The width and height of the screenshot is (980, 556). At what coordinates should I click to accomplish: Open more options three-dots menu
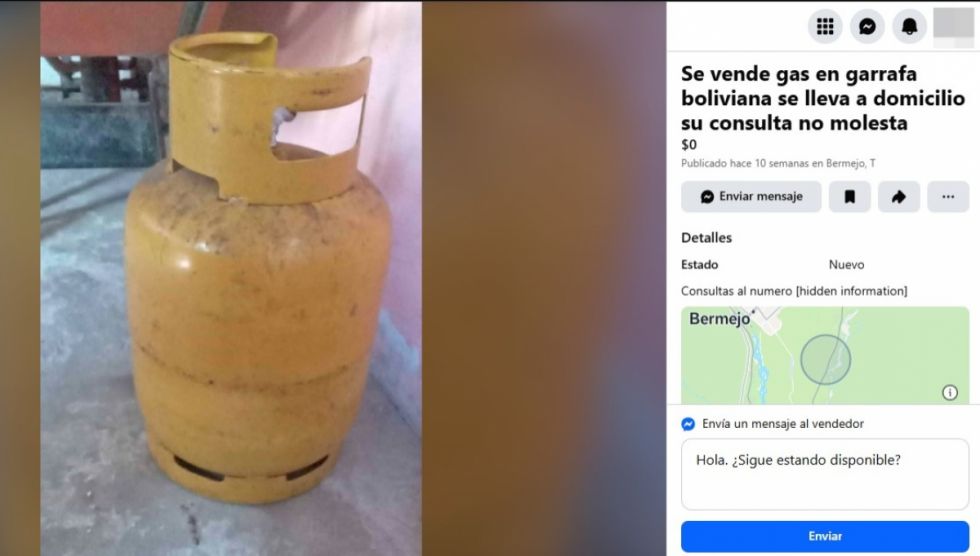948,197
